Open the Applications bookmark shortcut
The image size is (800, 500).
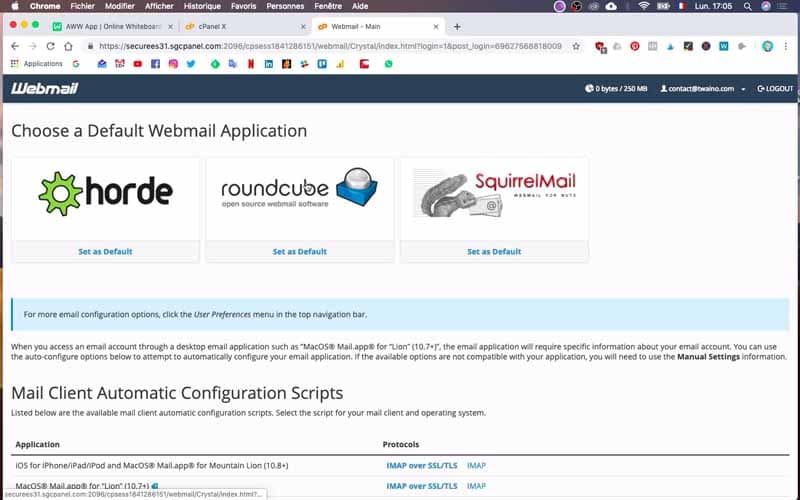(x=36, y=64)
